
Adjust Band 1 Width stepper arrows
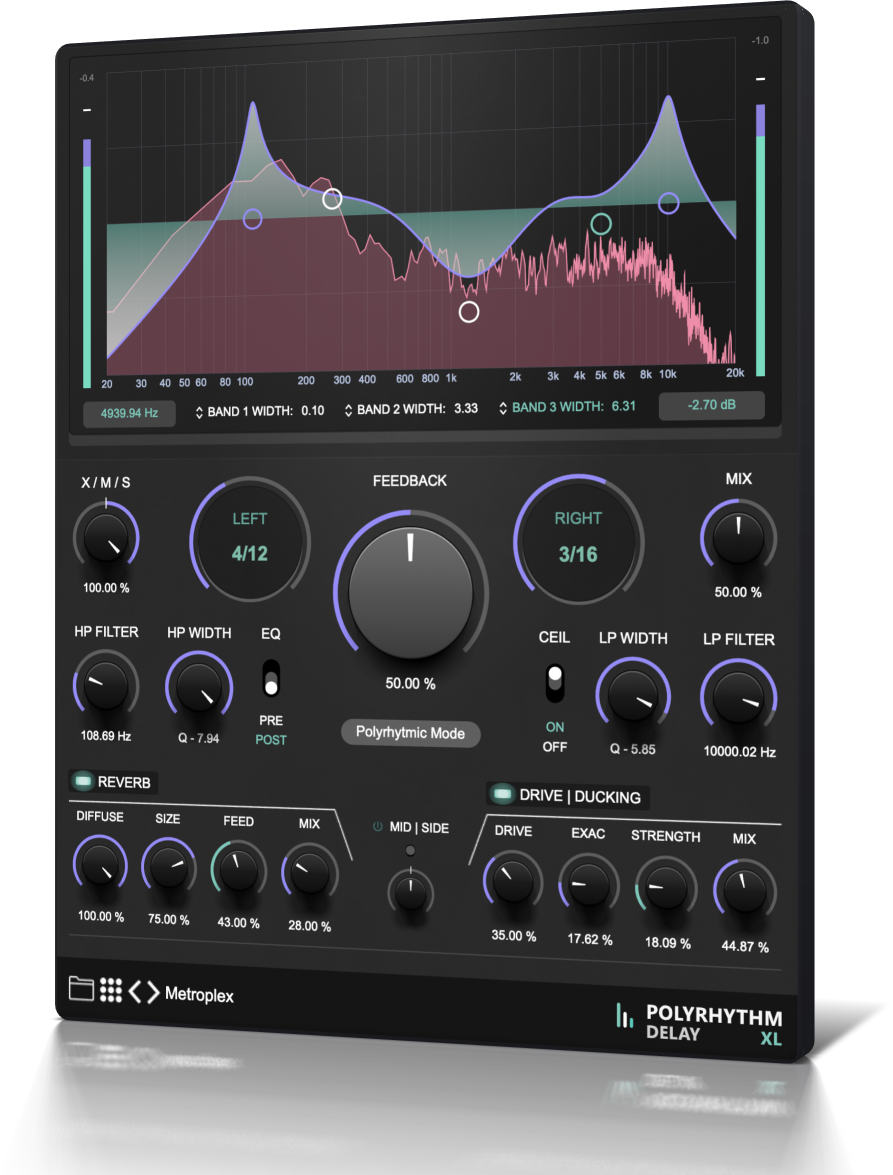point(199,412)
